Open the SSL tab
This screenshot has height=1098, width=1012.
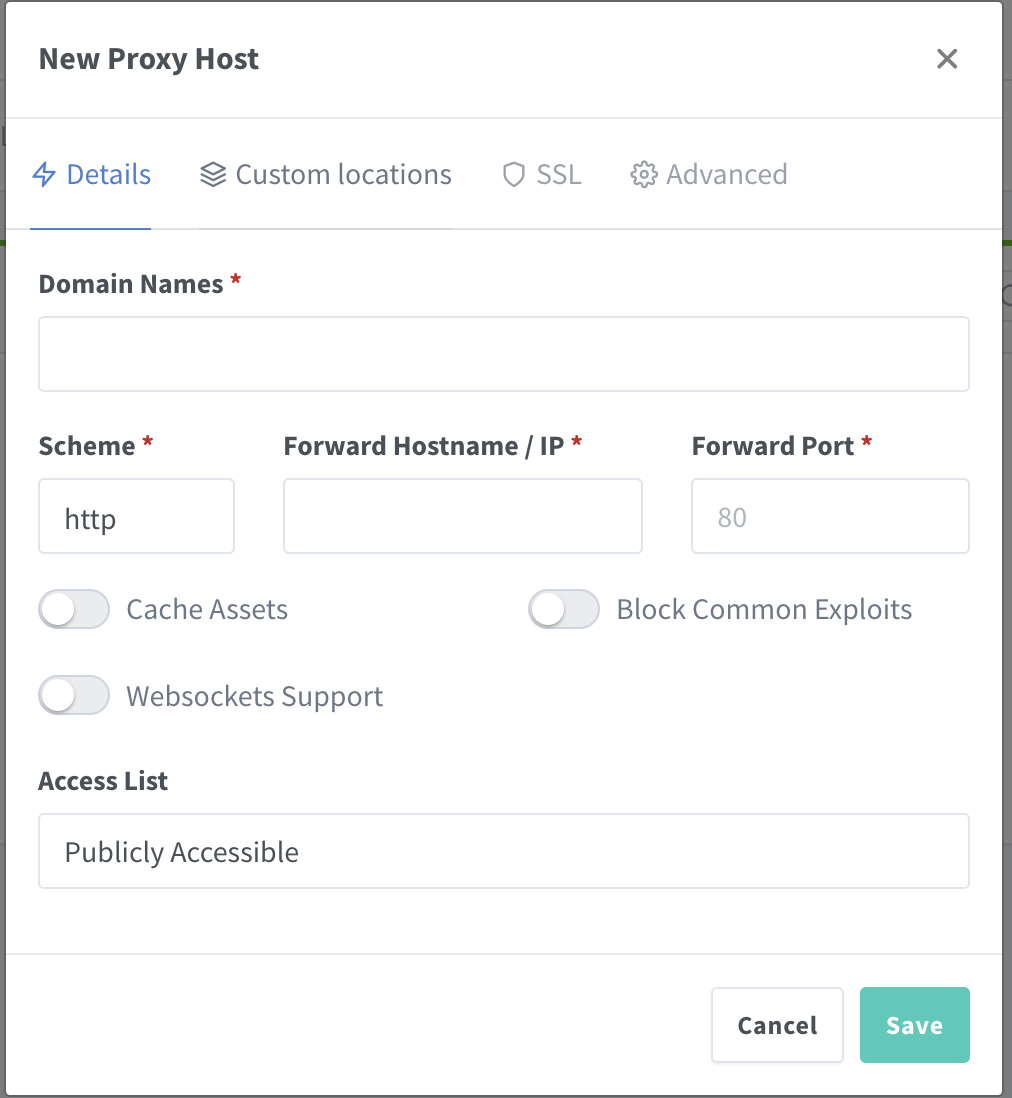558,175
